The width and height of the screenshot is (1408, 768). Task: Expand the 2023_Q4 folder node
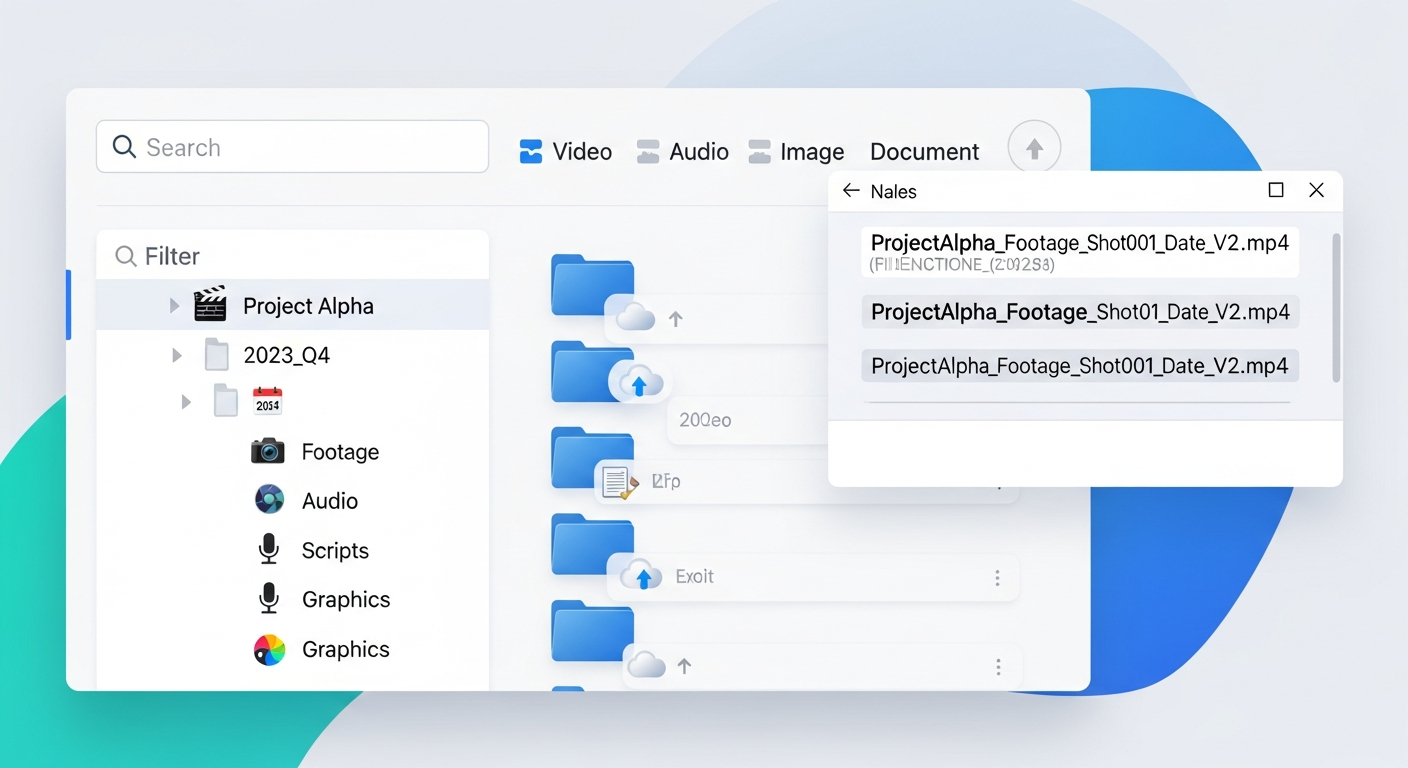[x=176, y=355]
